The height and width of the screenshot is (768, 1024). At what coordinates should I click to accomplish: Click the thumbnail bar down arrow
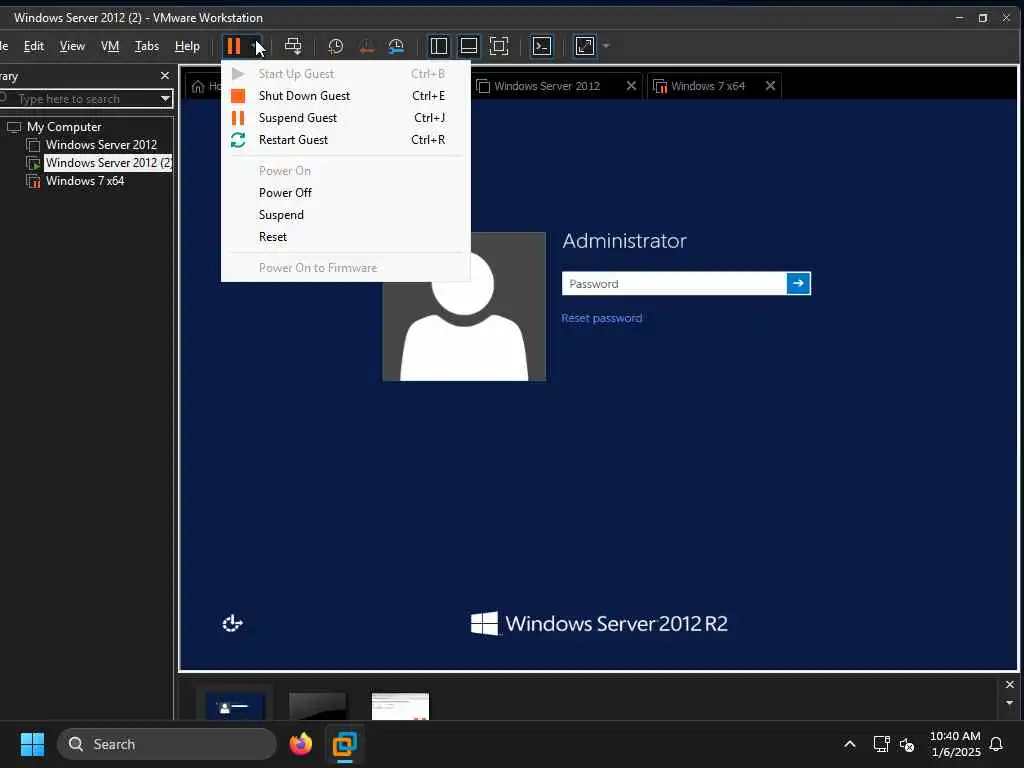click(x=1010, y=703)
